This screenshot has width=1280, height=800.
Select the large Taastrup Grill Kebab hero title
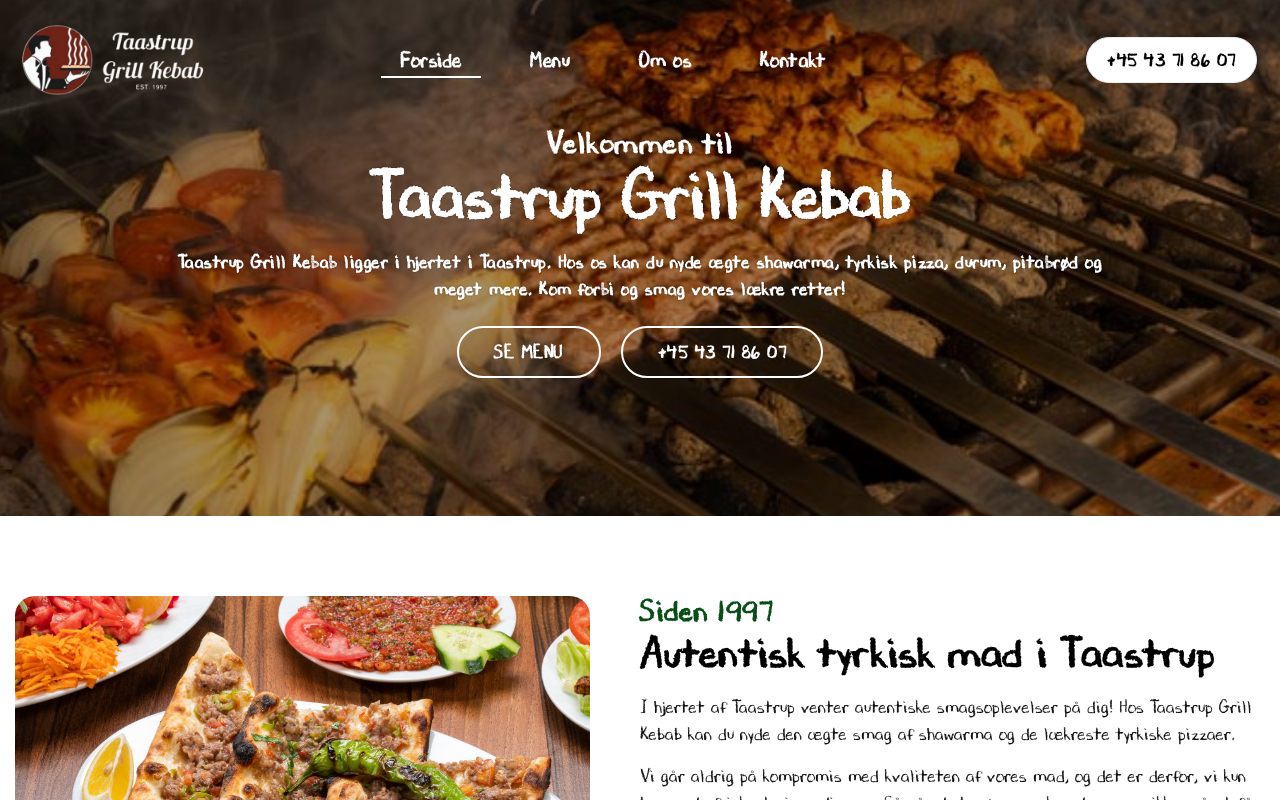point(640,195)
